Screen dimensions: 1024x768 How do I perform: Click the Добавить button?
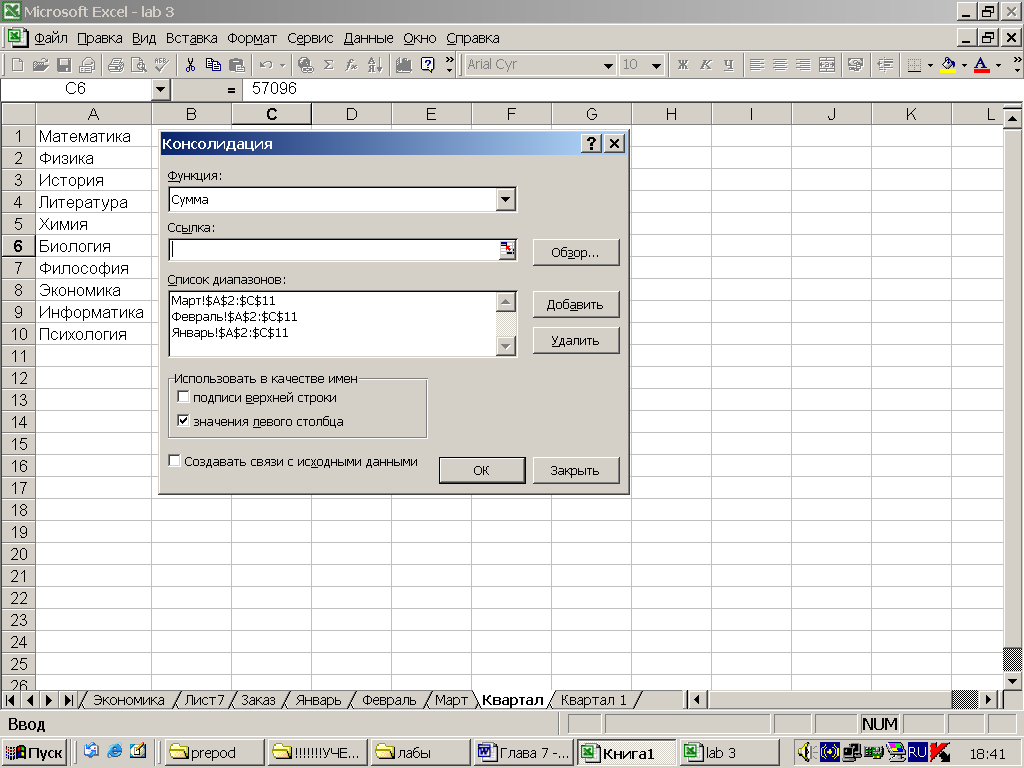click(x=575, y=305)
